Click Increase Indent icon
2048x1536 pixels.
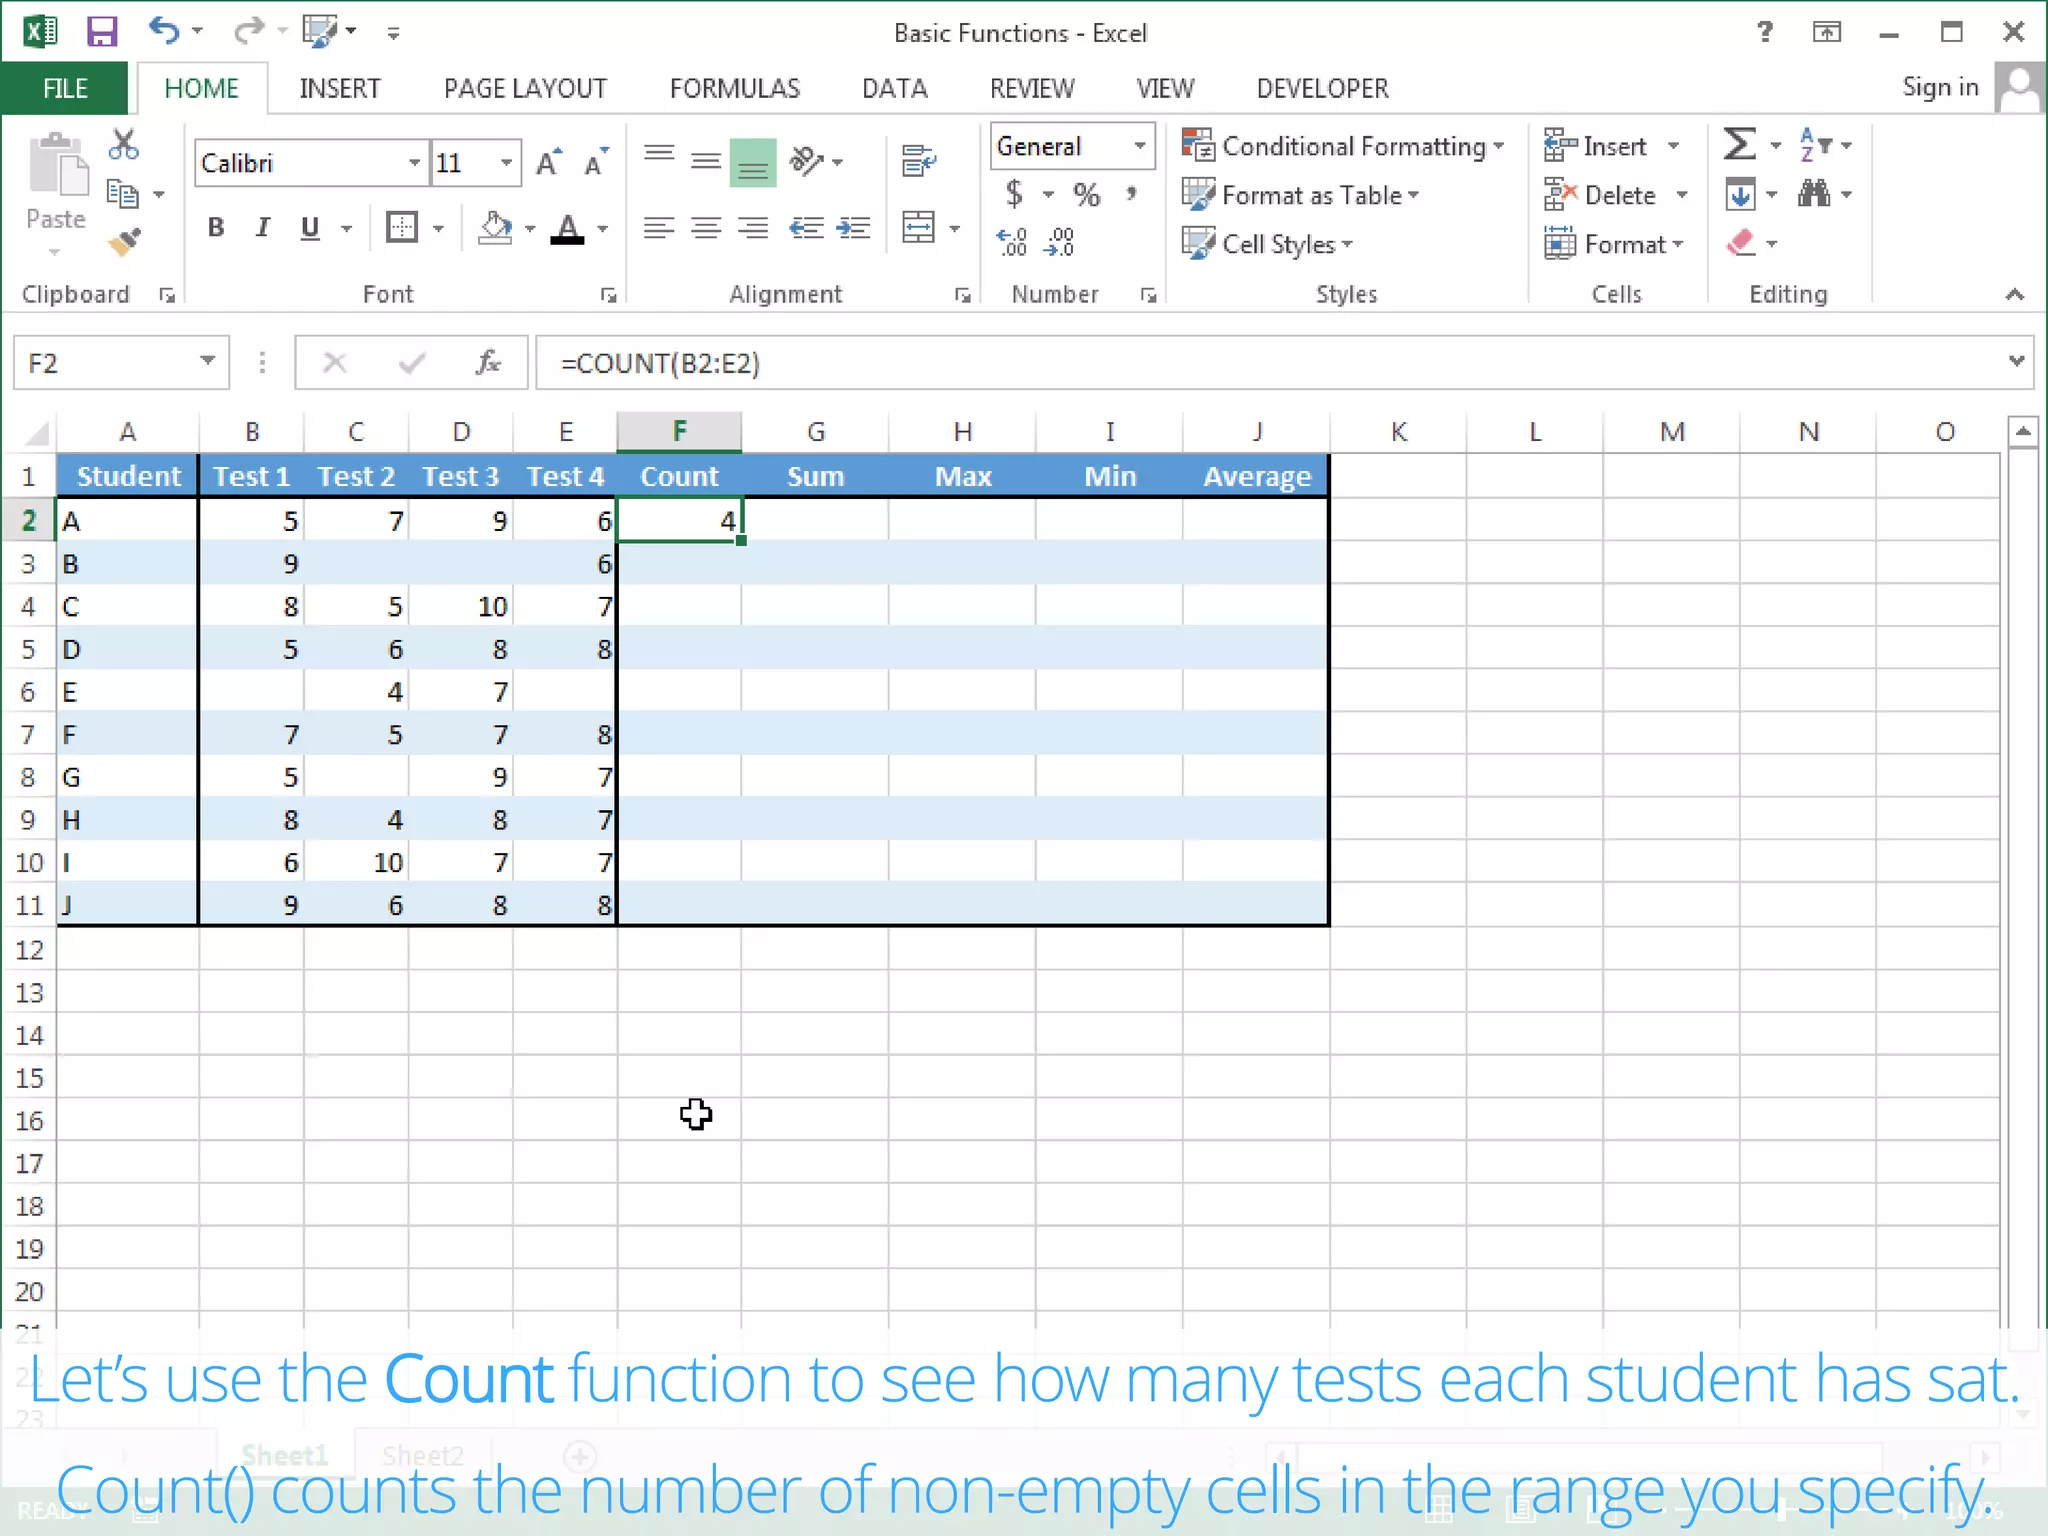pos(853,229)
